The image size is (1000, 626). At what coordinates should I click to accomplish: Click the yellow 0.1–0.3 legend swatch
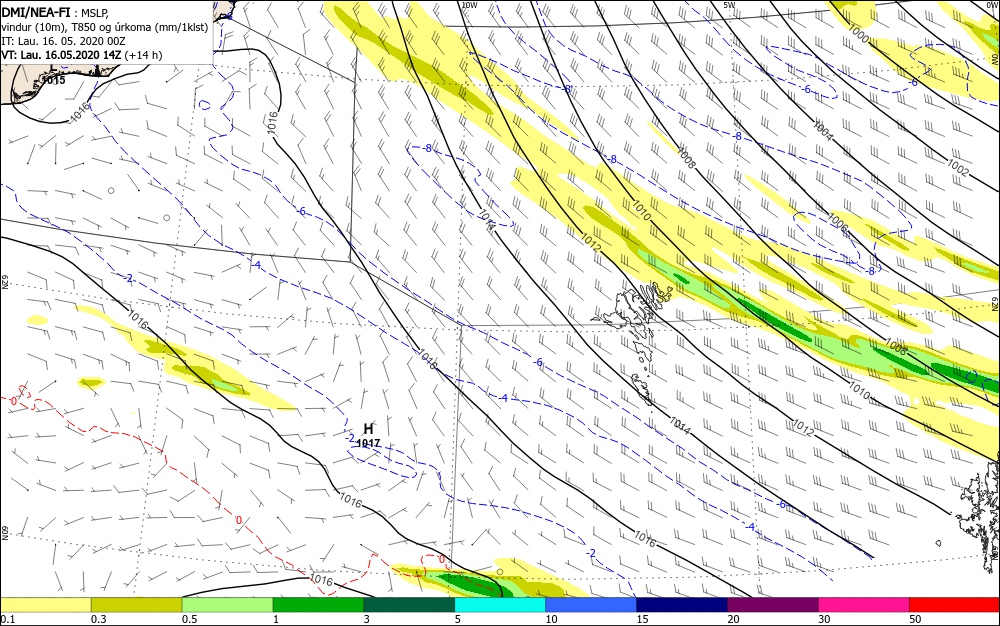click(x=46, y=605)
